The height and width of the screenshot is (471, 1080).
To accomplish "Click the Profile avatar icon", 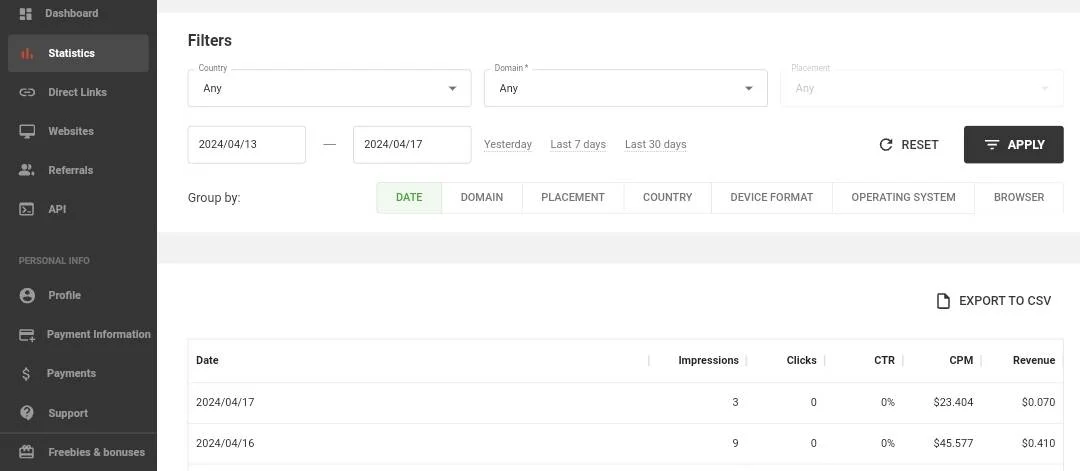I will [x=27, y=295].
